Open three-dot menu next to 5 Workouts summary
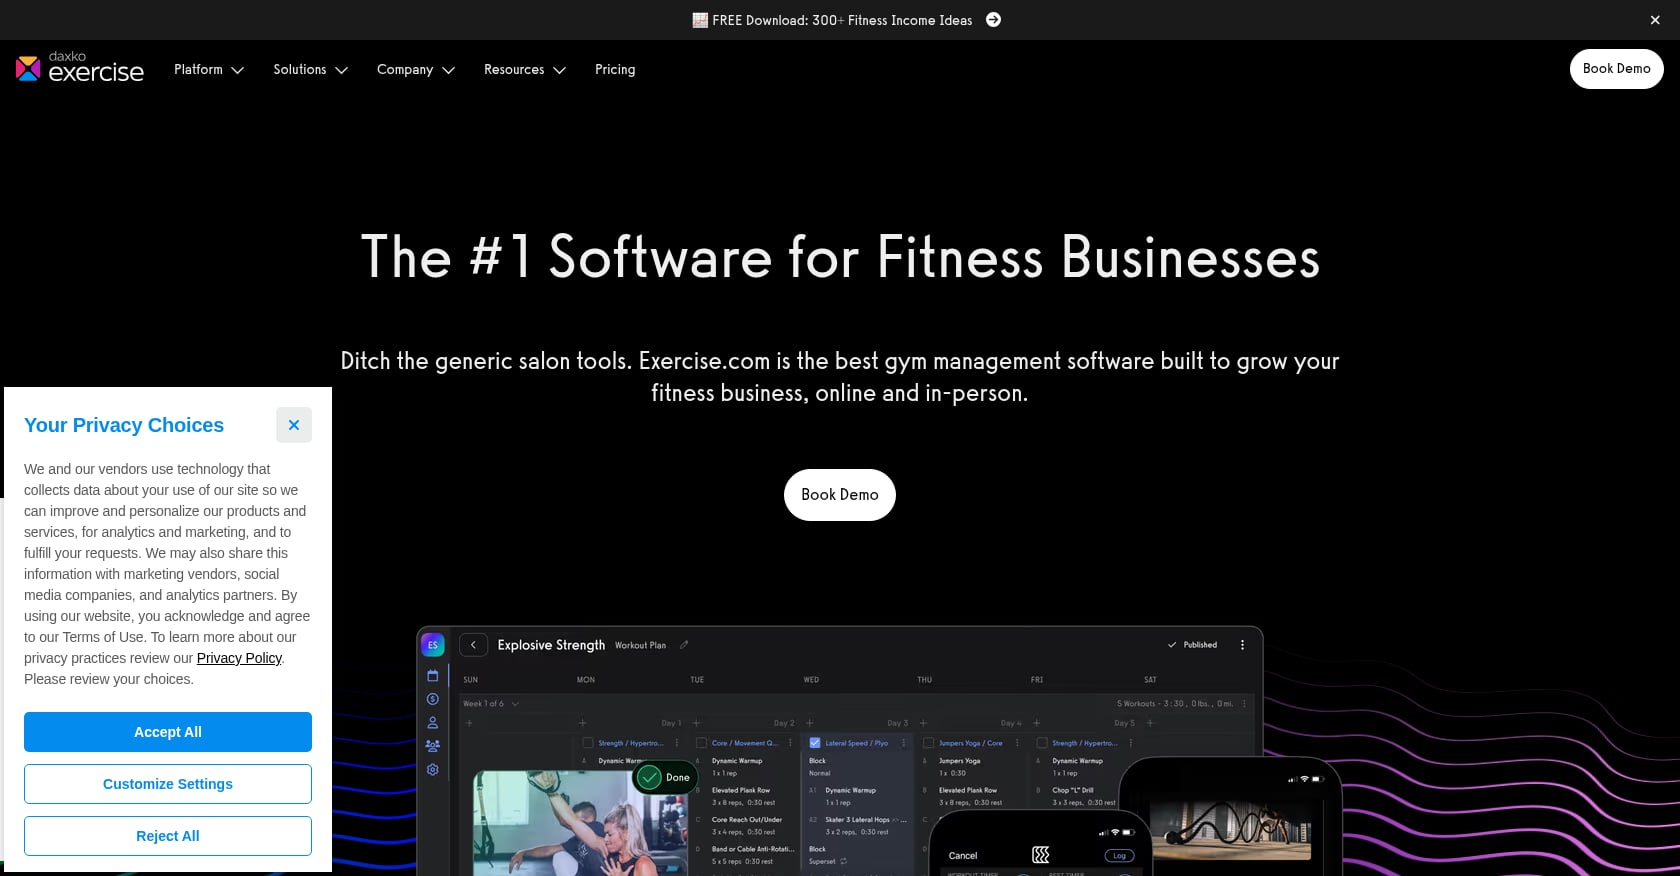This screenshot has width=1680, height=876. [1245, 704]
